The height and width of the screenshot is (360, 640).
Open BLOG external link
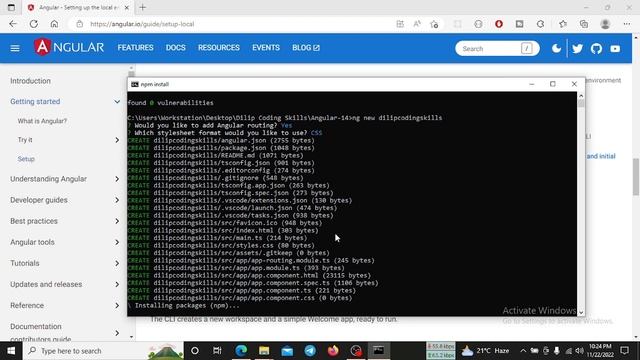(x=306, y=48)
